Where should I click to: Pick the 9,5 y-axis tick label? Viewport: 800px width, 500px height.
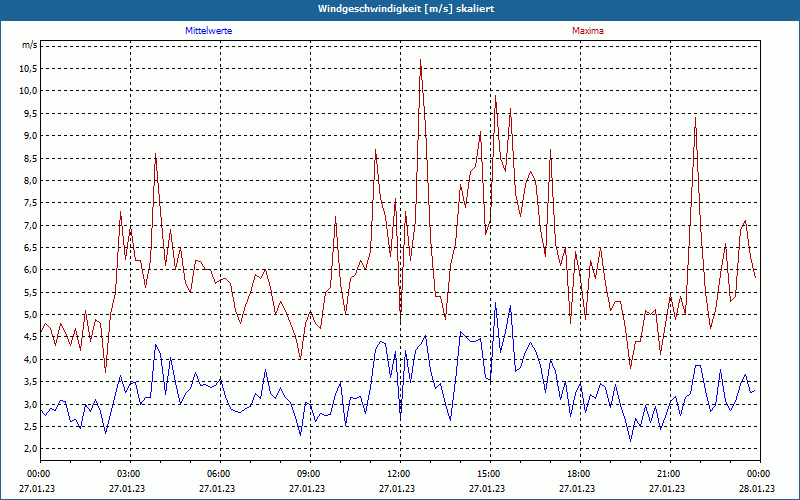(30, 113)
